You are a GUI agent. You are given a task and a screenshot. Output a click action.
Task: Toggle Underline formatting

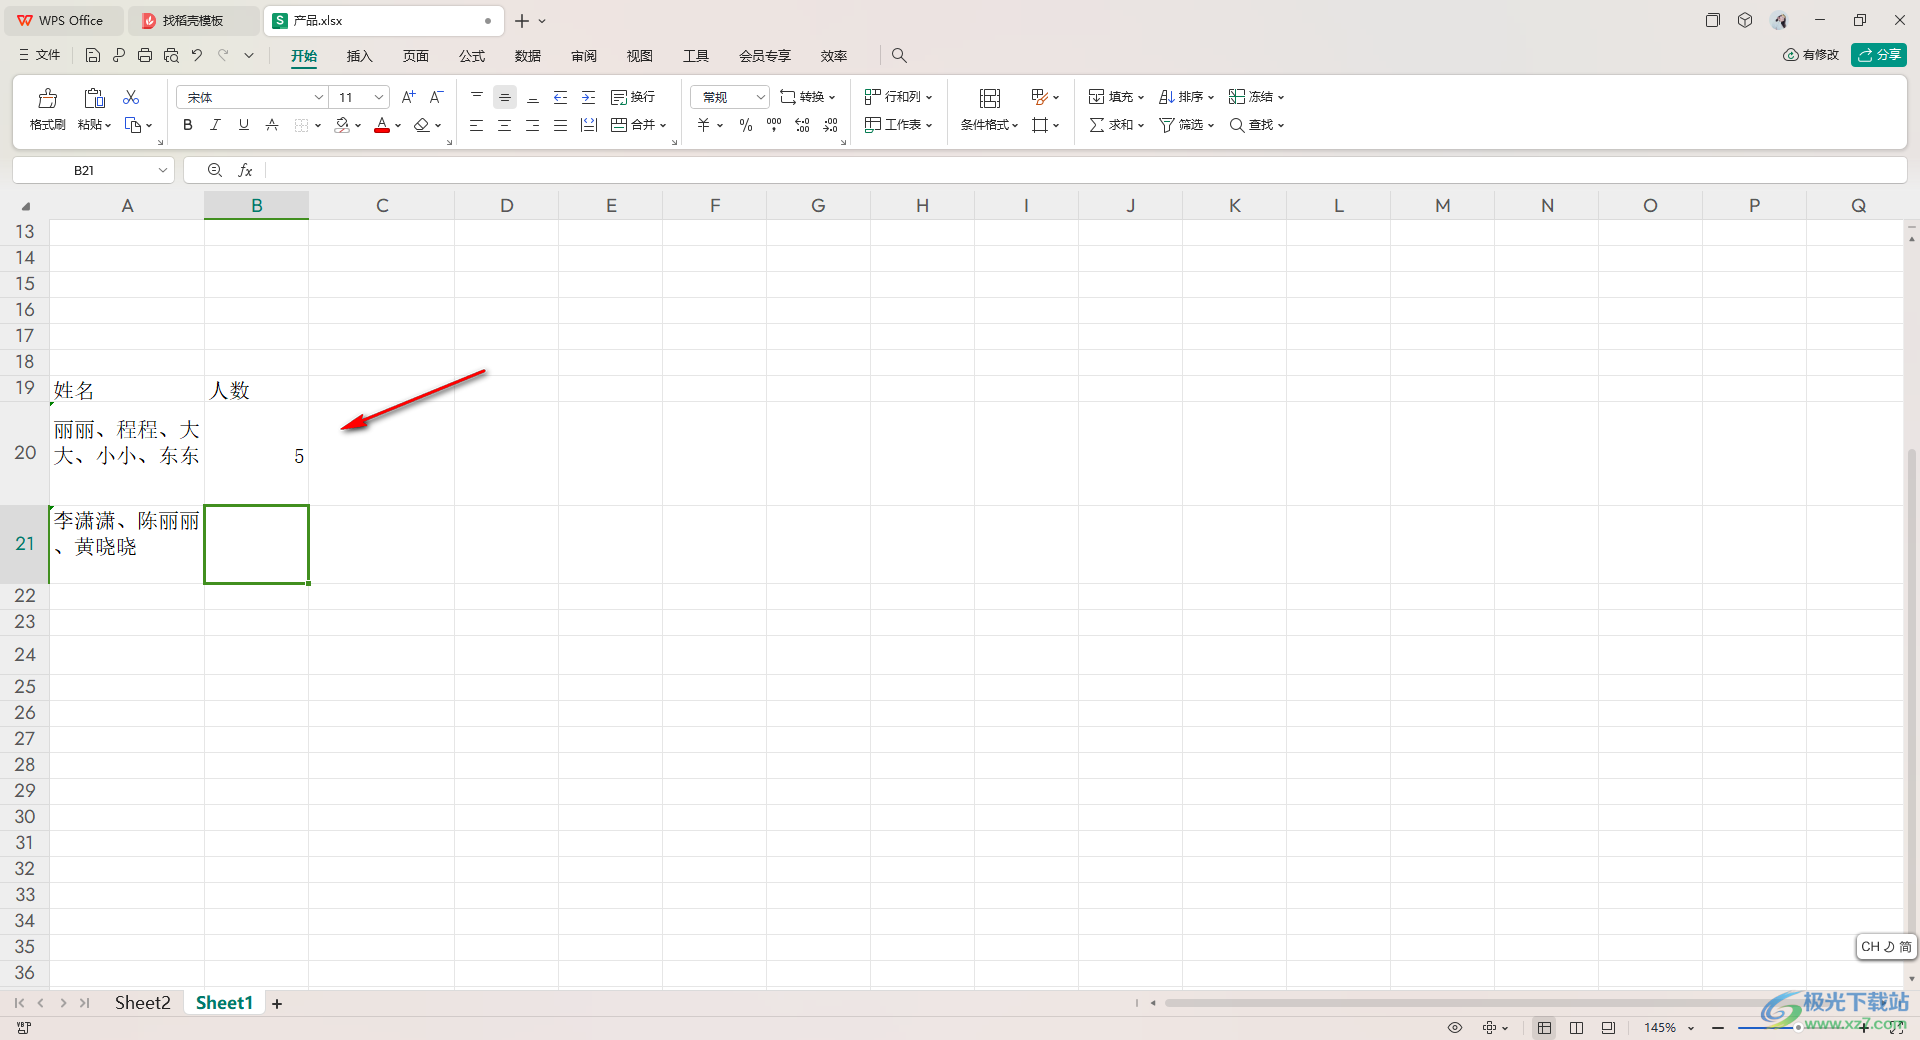[x=243, y=125]
